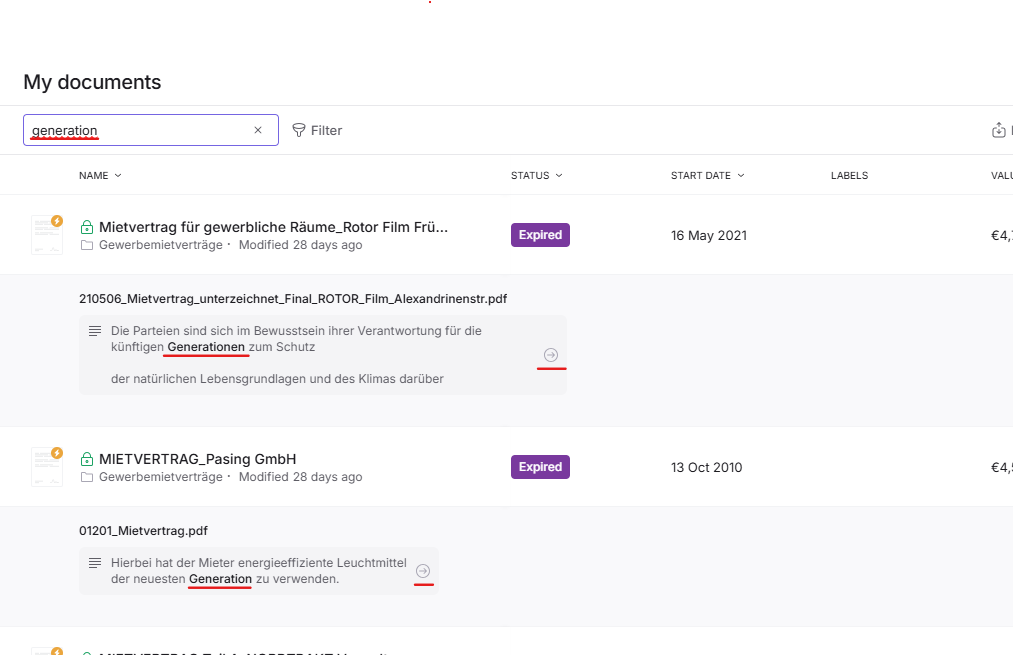Open Gewerbemietverträge folder under Rotor Film contract
This screenshot has width=1013, height=655.
coord(160,245)
